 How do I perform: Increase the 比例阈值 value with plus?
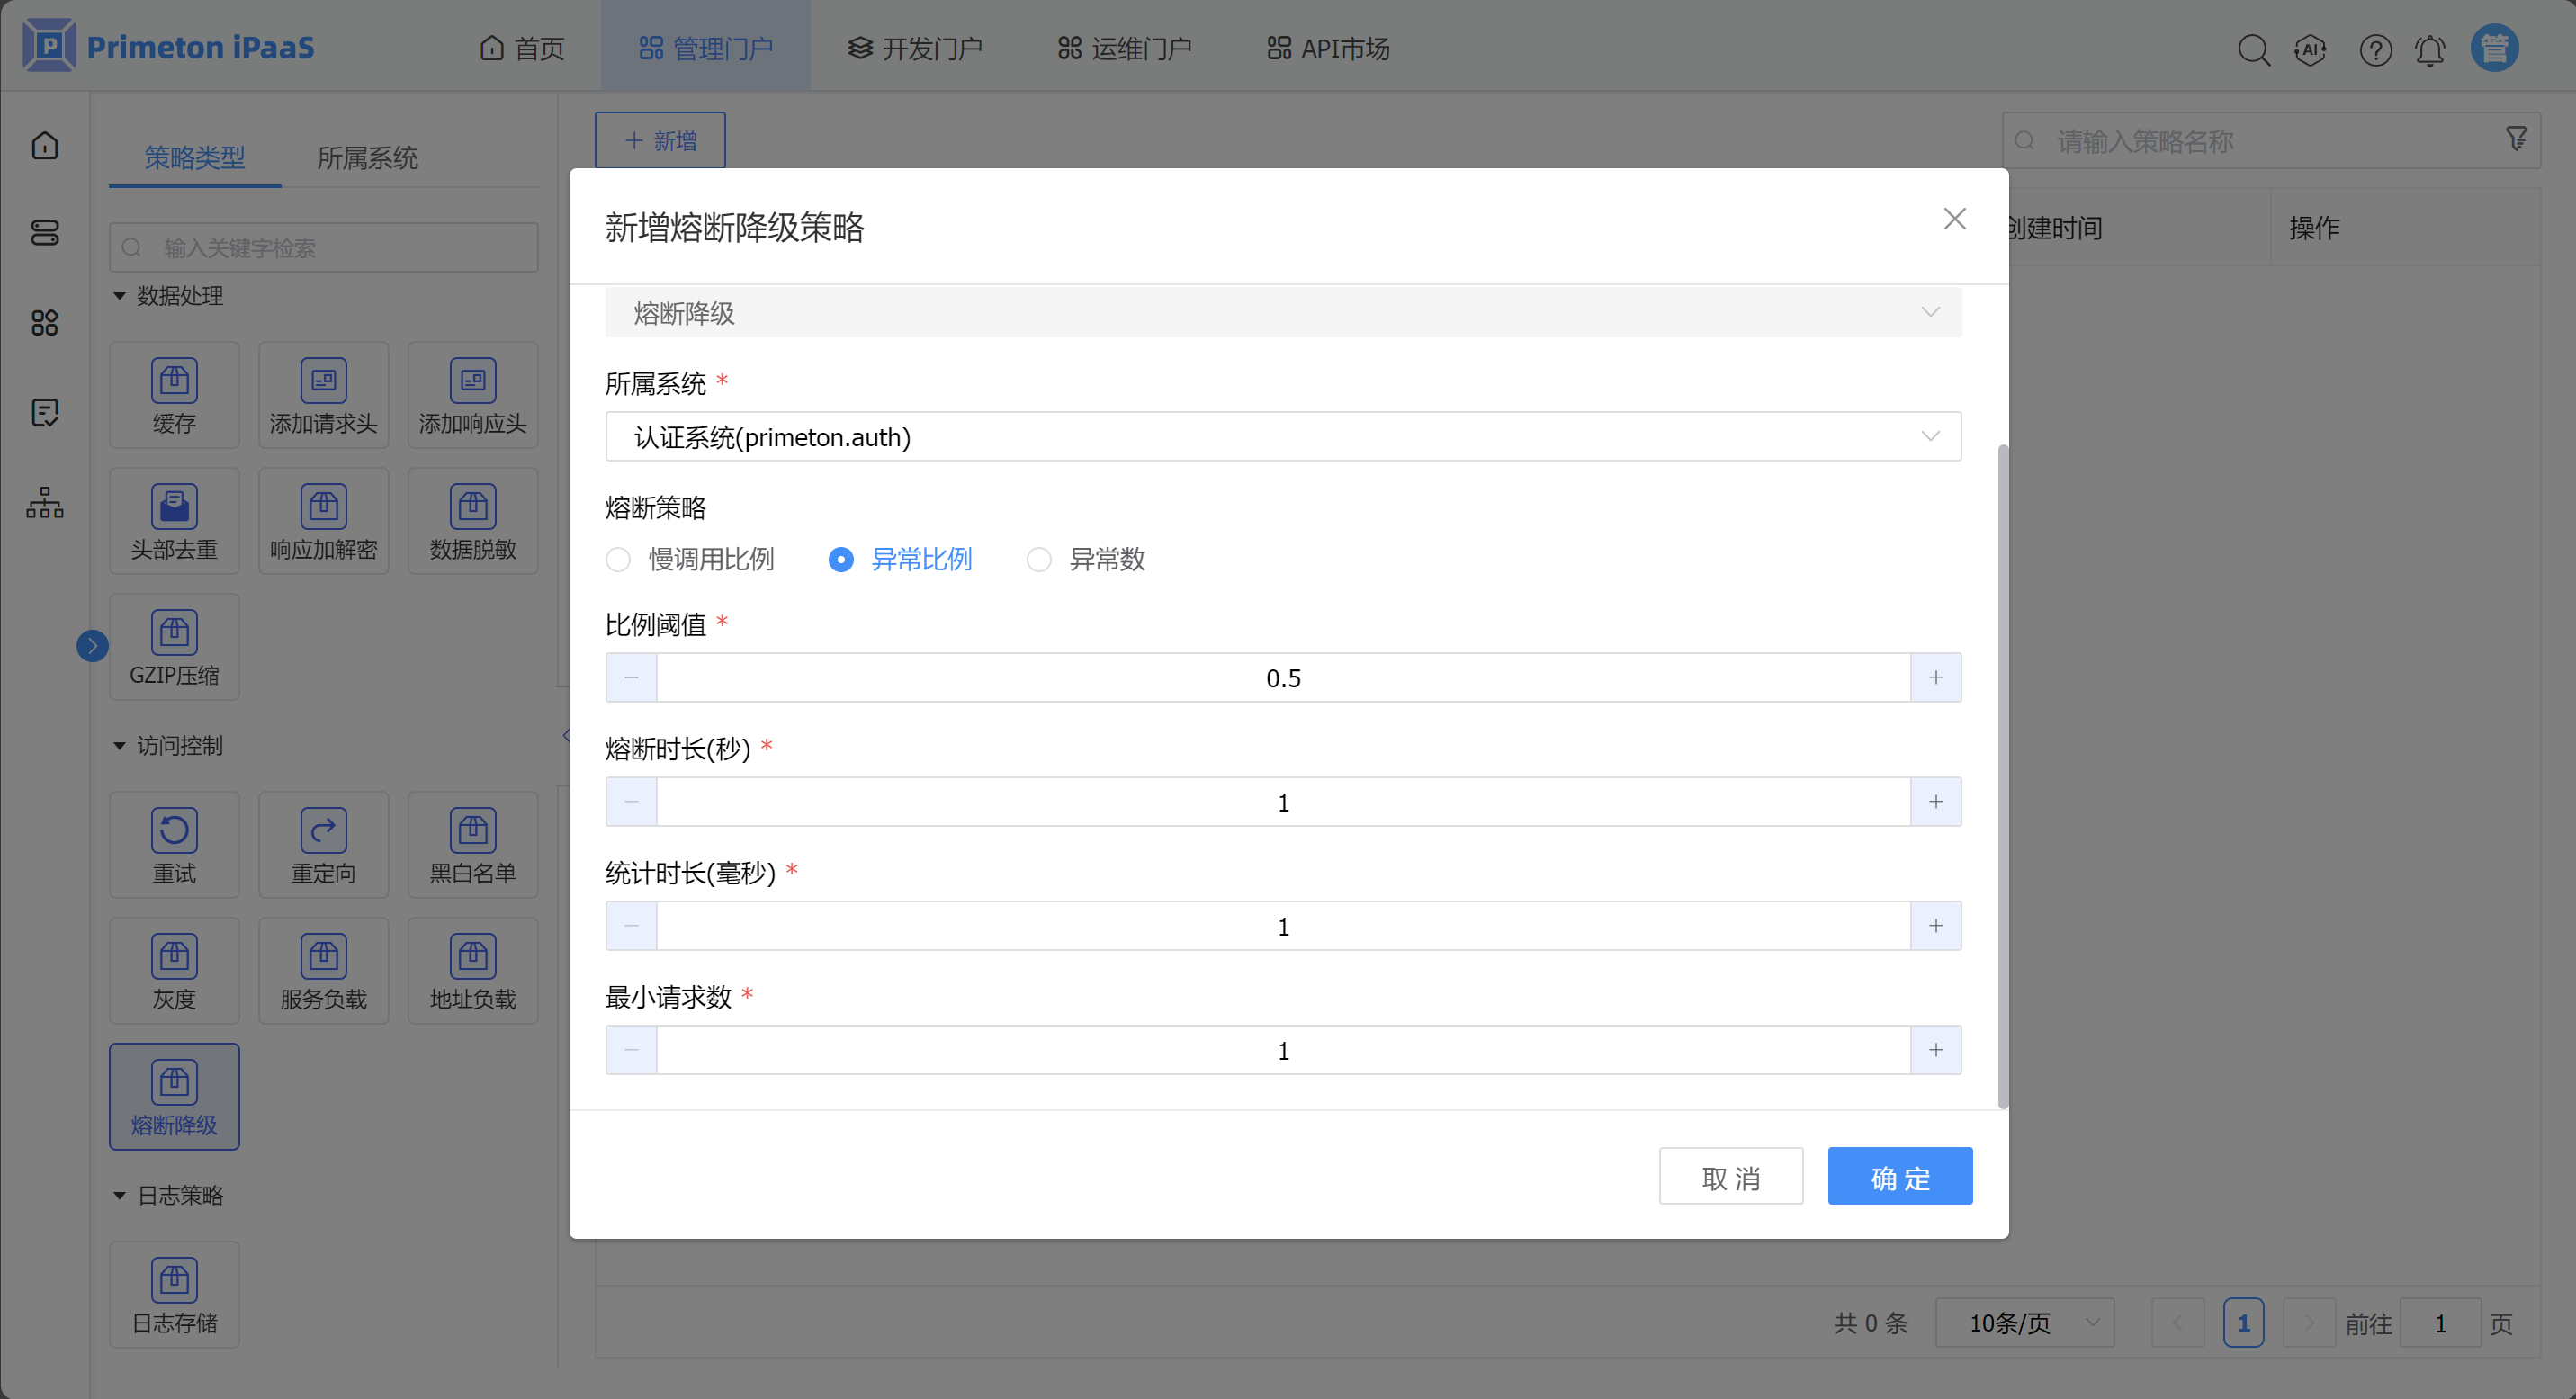1935,678
